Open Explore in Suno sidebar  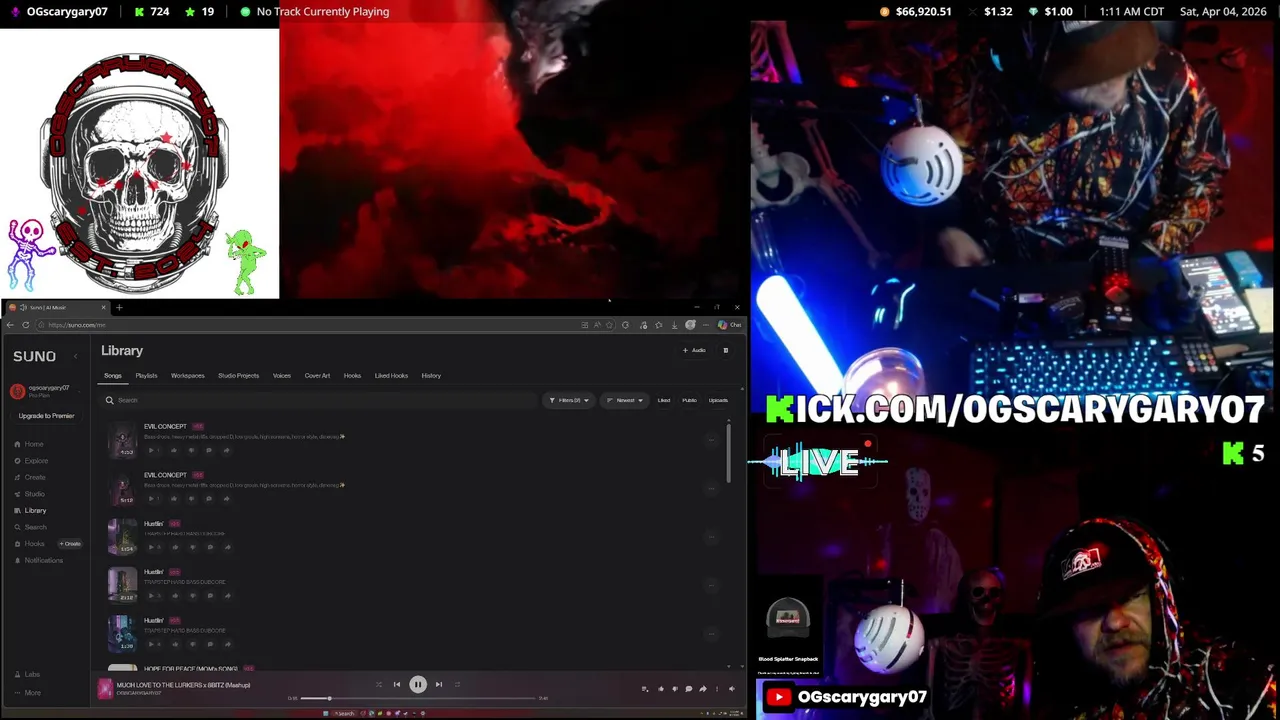tap(31, 461)
